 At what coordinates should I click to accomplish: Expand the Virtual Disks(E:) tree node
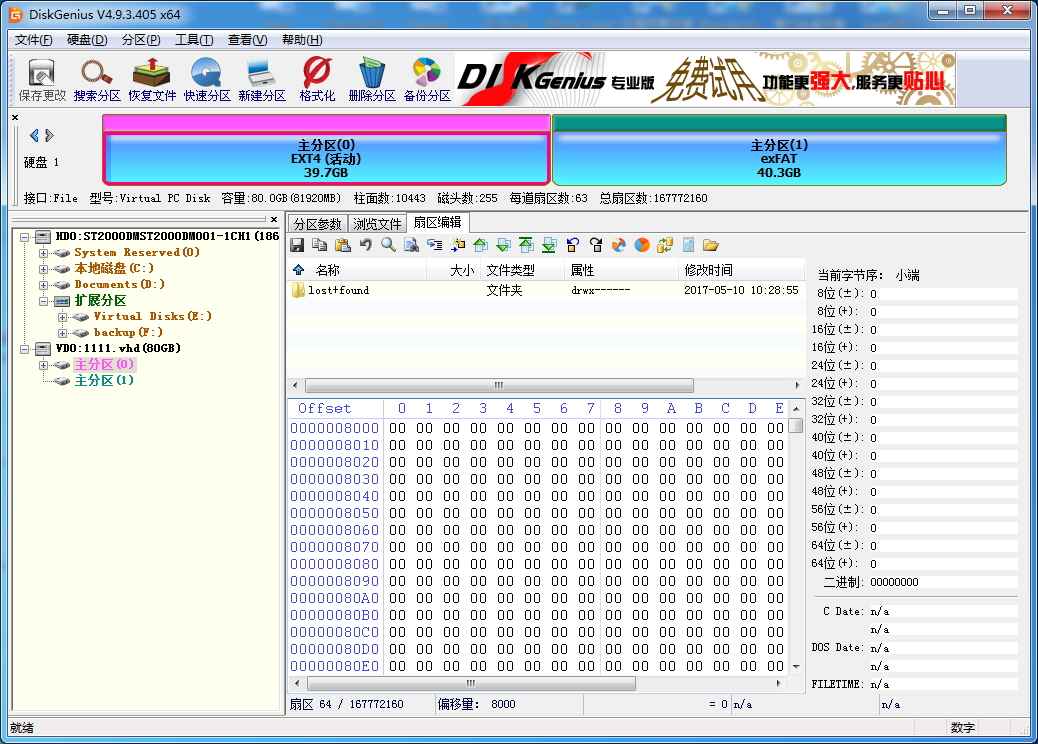[62, 317]
